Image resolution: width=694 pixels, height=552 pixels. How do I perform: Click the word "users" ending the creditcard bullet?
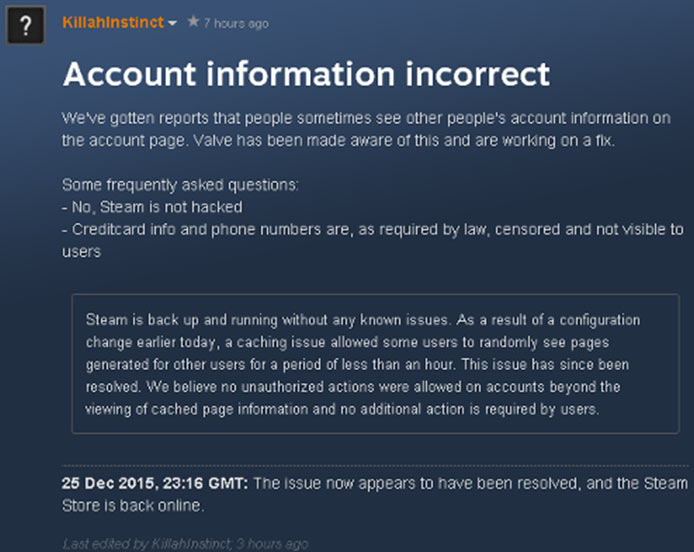tap(81, 252)
